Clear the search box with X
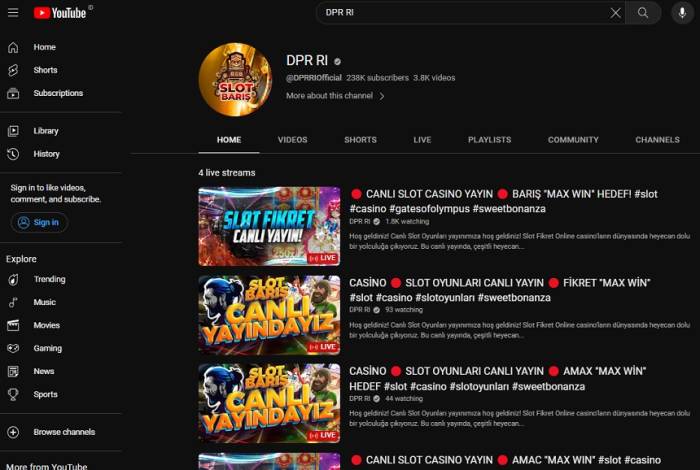The height and width of the screenshot is (470, 700). click(x=616, y=13)
